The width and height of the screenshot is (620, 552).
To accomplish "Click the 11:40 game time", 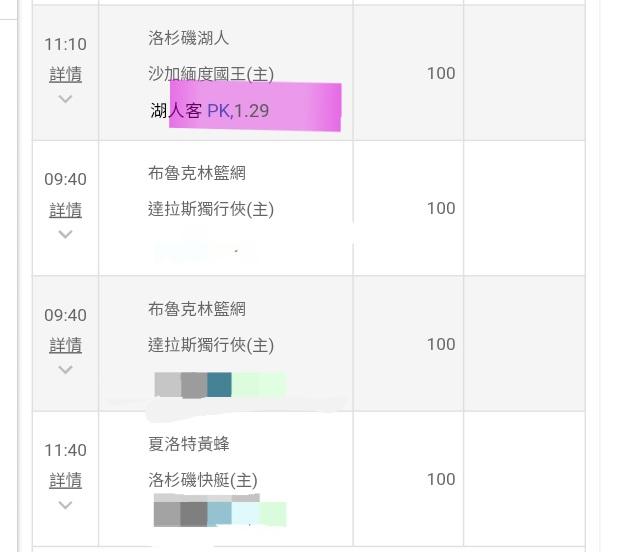I will click(x=65, y=450).
